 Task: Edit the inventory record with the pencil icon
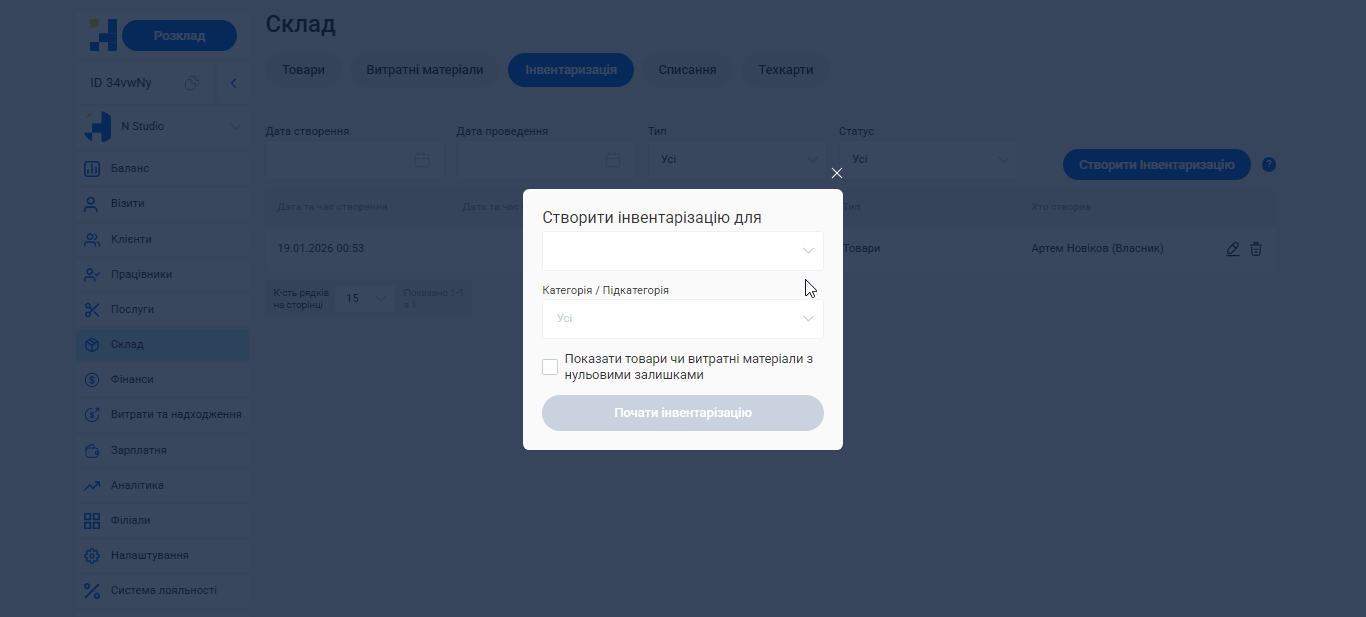click(x=1233, y=249)
